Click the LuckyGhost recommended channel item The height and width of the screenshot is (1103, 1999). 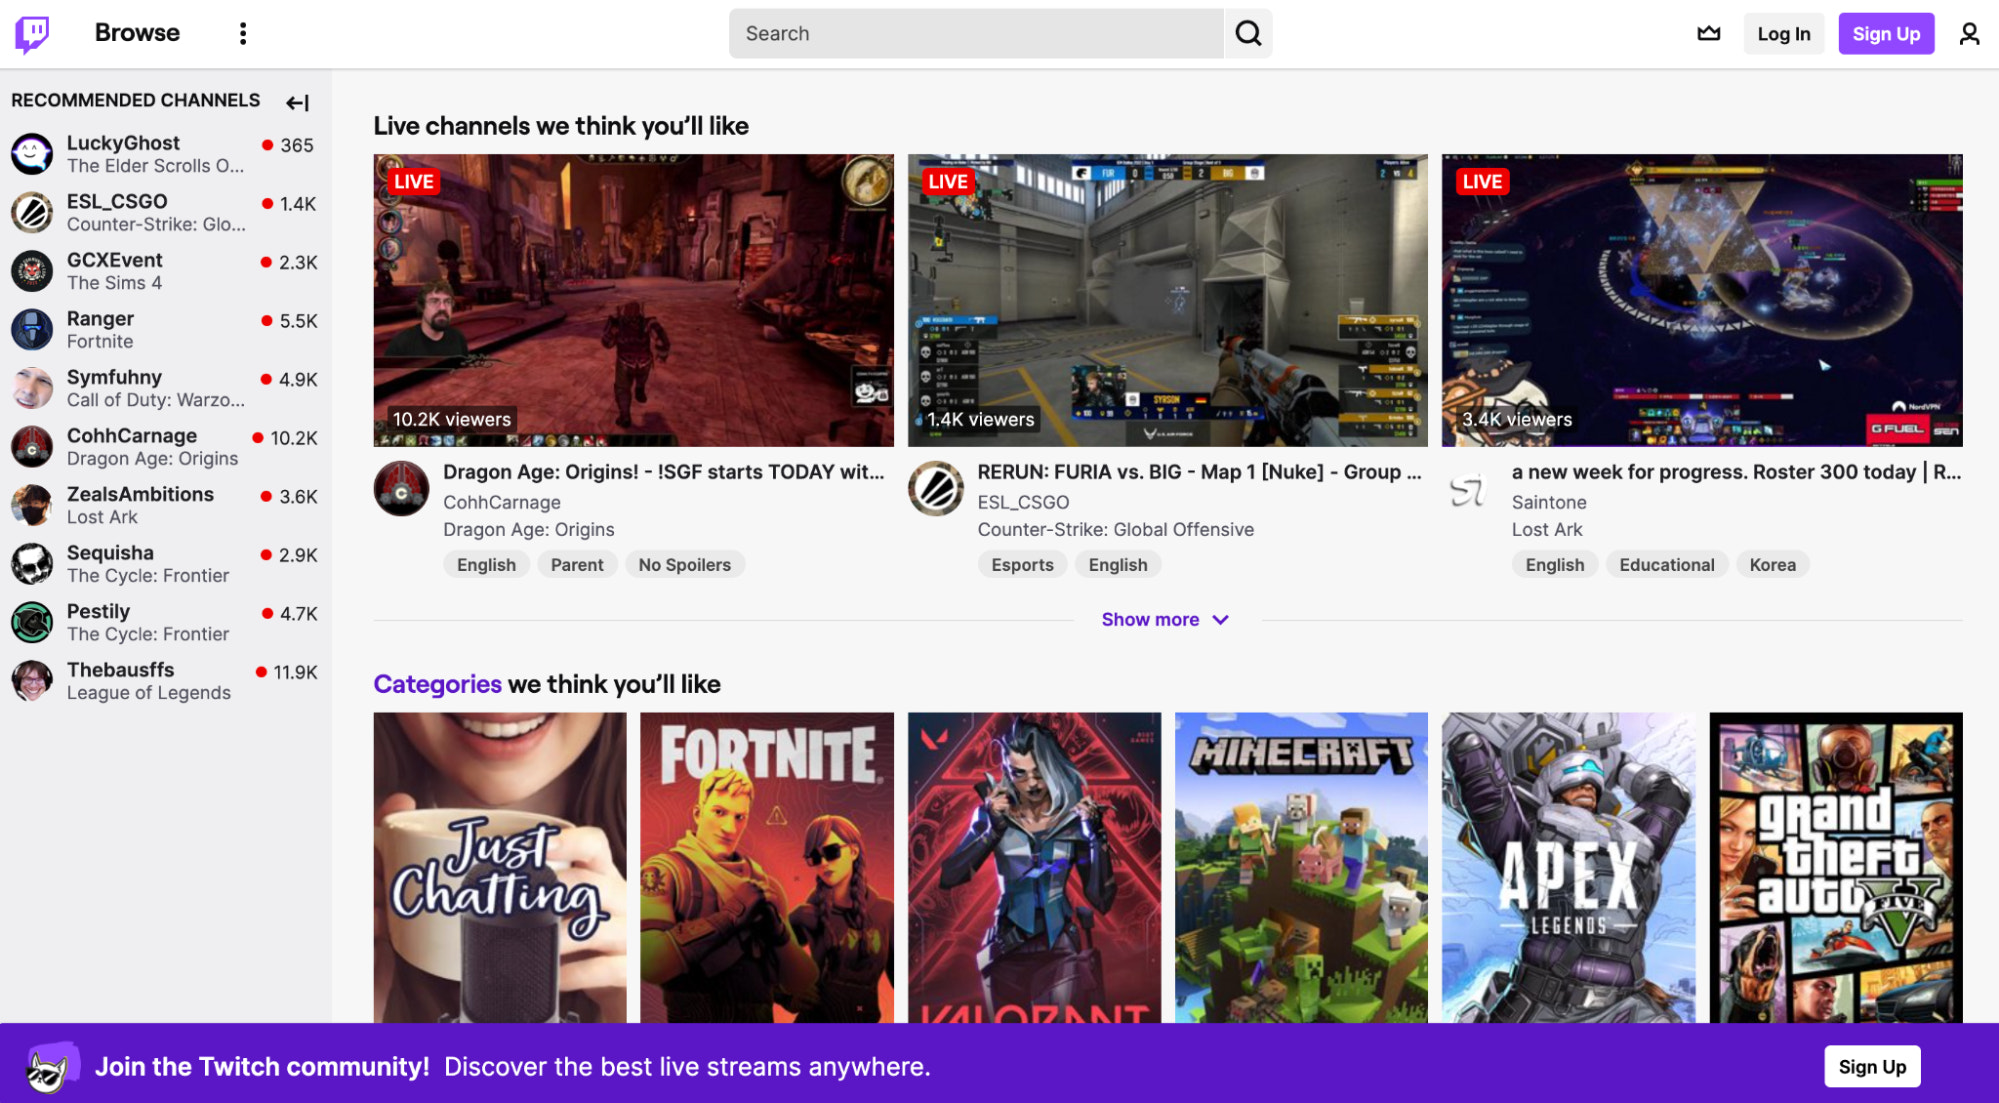(163, 153)
